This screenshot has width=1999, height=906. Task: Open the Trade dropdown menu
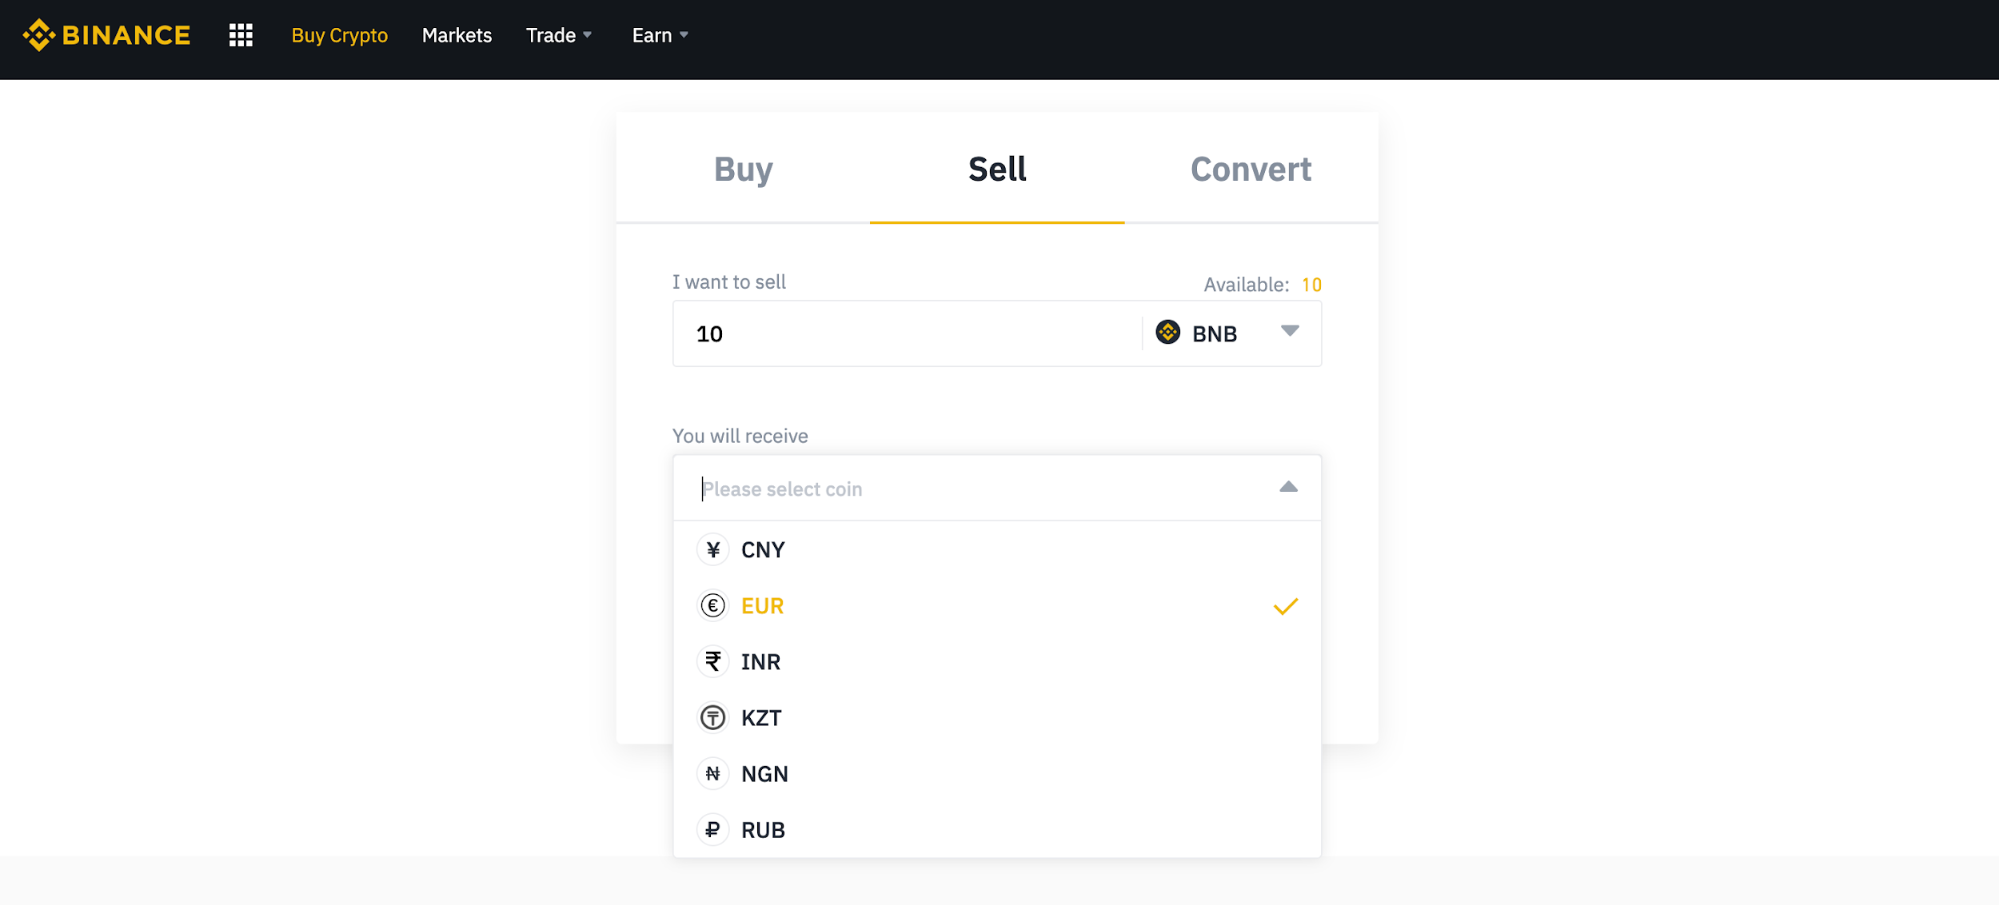tap(558, 34)
